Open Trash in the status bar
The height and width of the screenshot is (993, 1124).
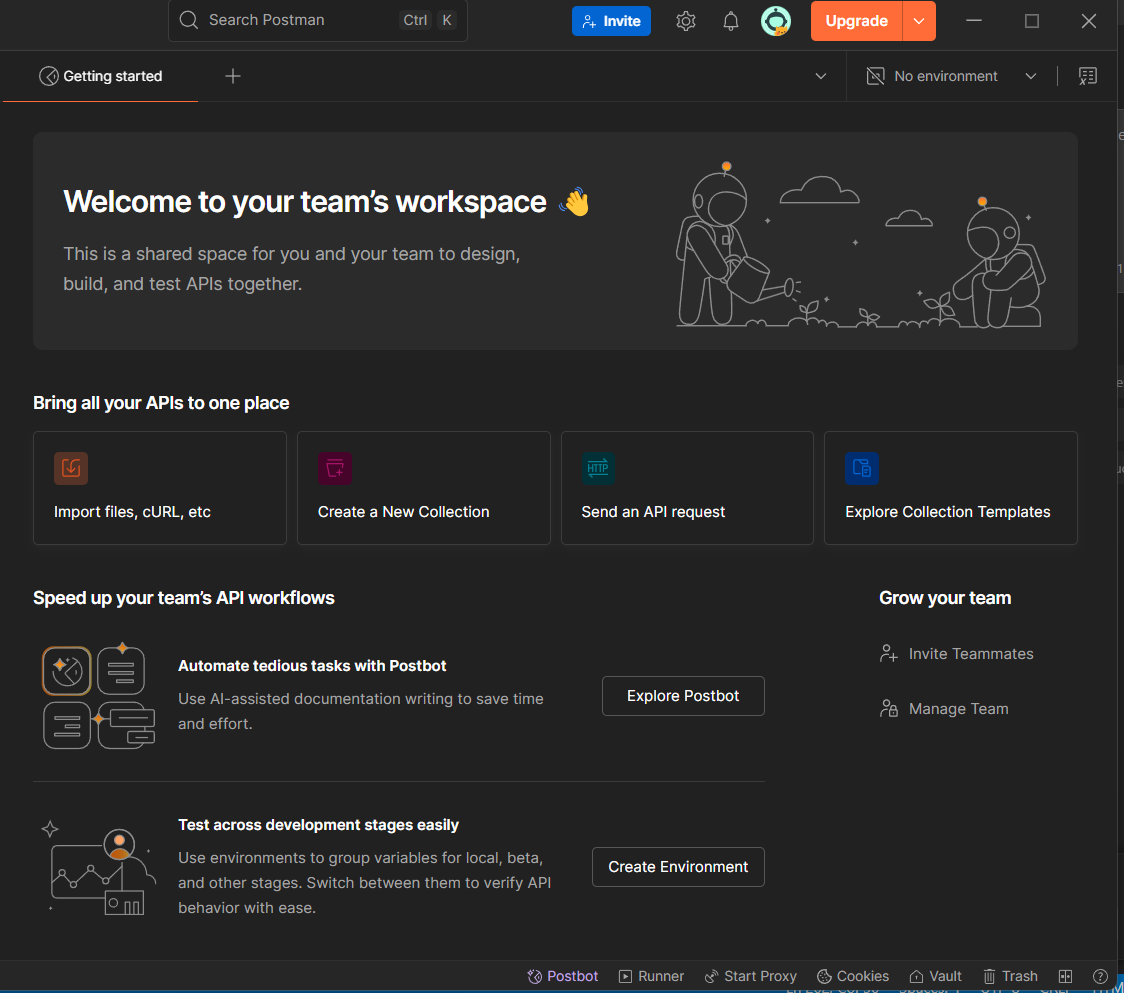pyautogui.click(x=1010, y=976)
